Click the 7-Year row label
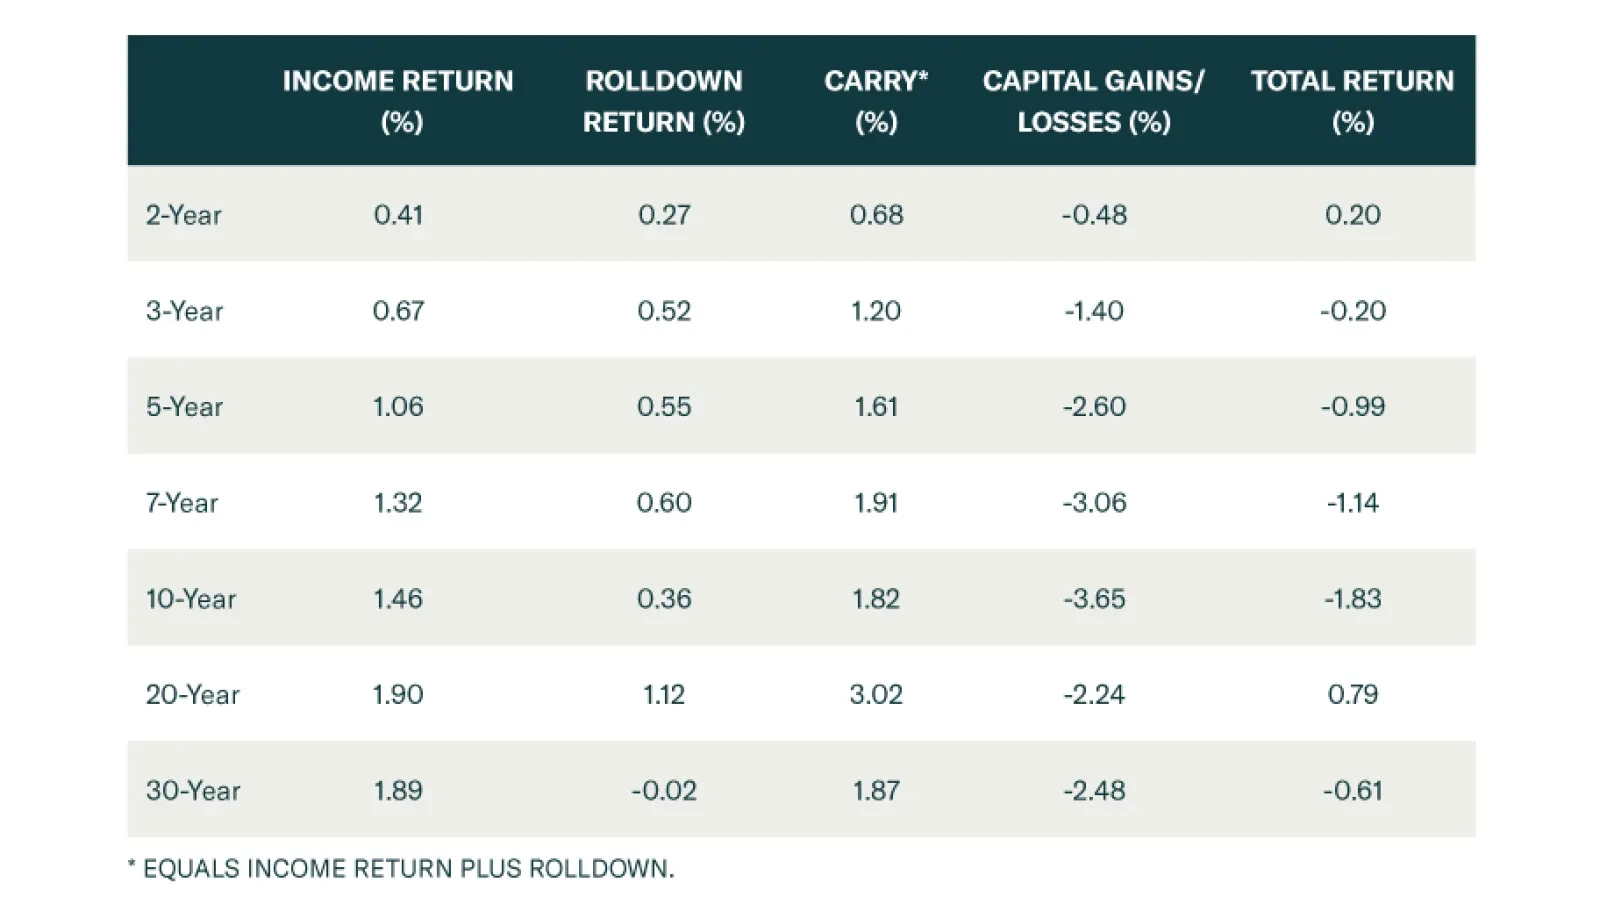The width and height of the screenshot is (1600, 904). 182,503
